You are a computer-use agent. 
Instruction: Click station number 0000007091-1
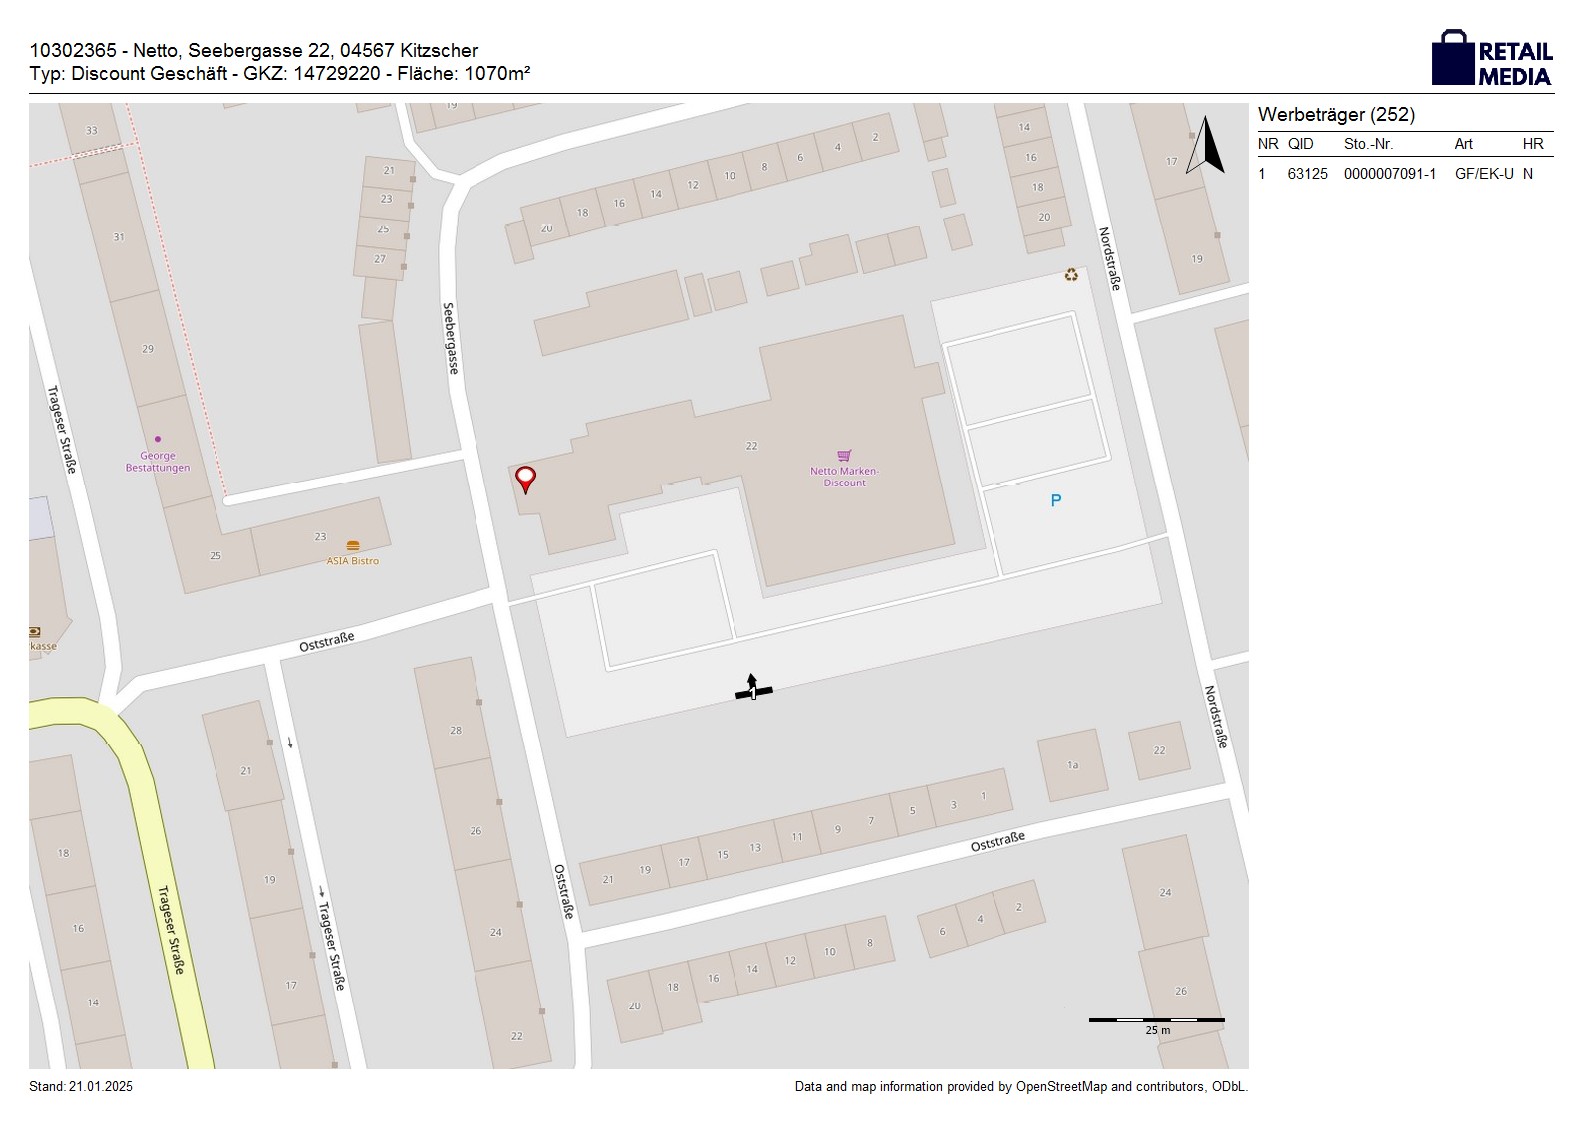[1389, 174]
